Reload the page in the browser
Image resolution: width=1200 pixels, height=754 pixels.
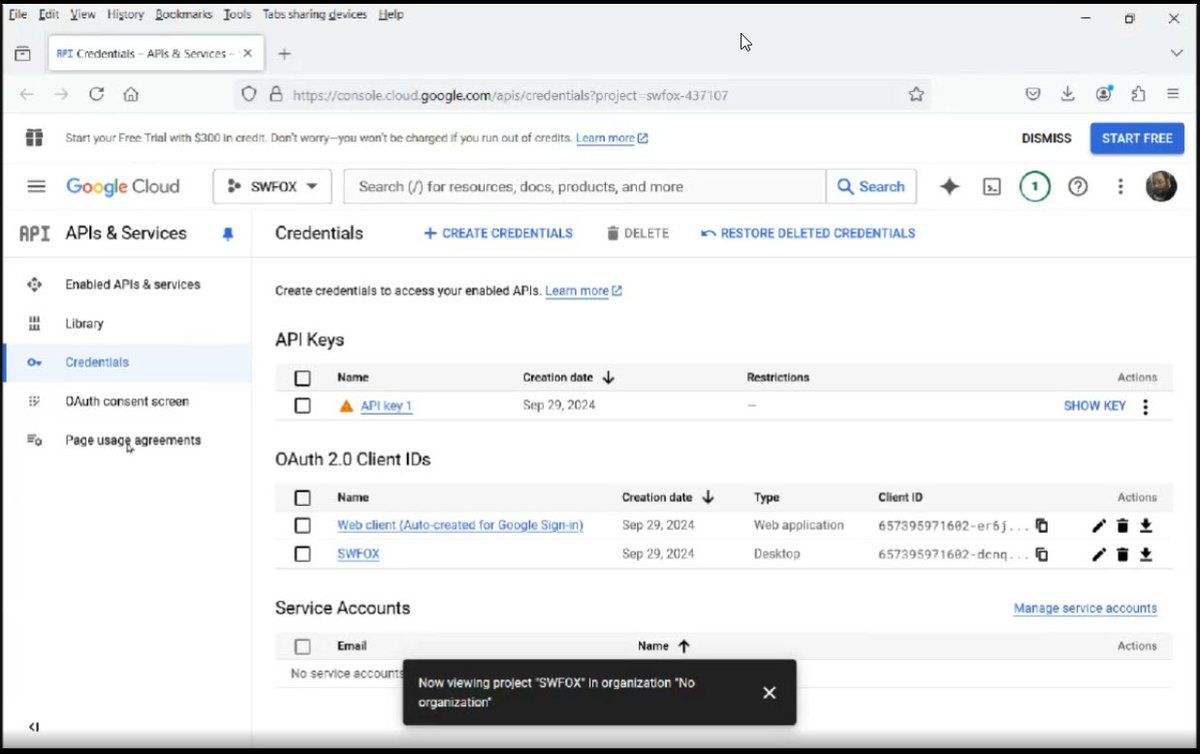[x=96, y=94]
